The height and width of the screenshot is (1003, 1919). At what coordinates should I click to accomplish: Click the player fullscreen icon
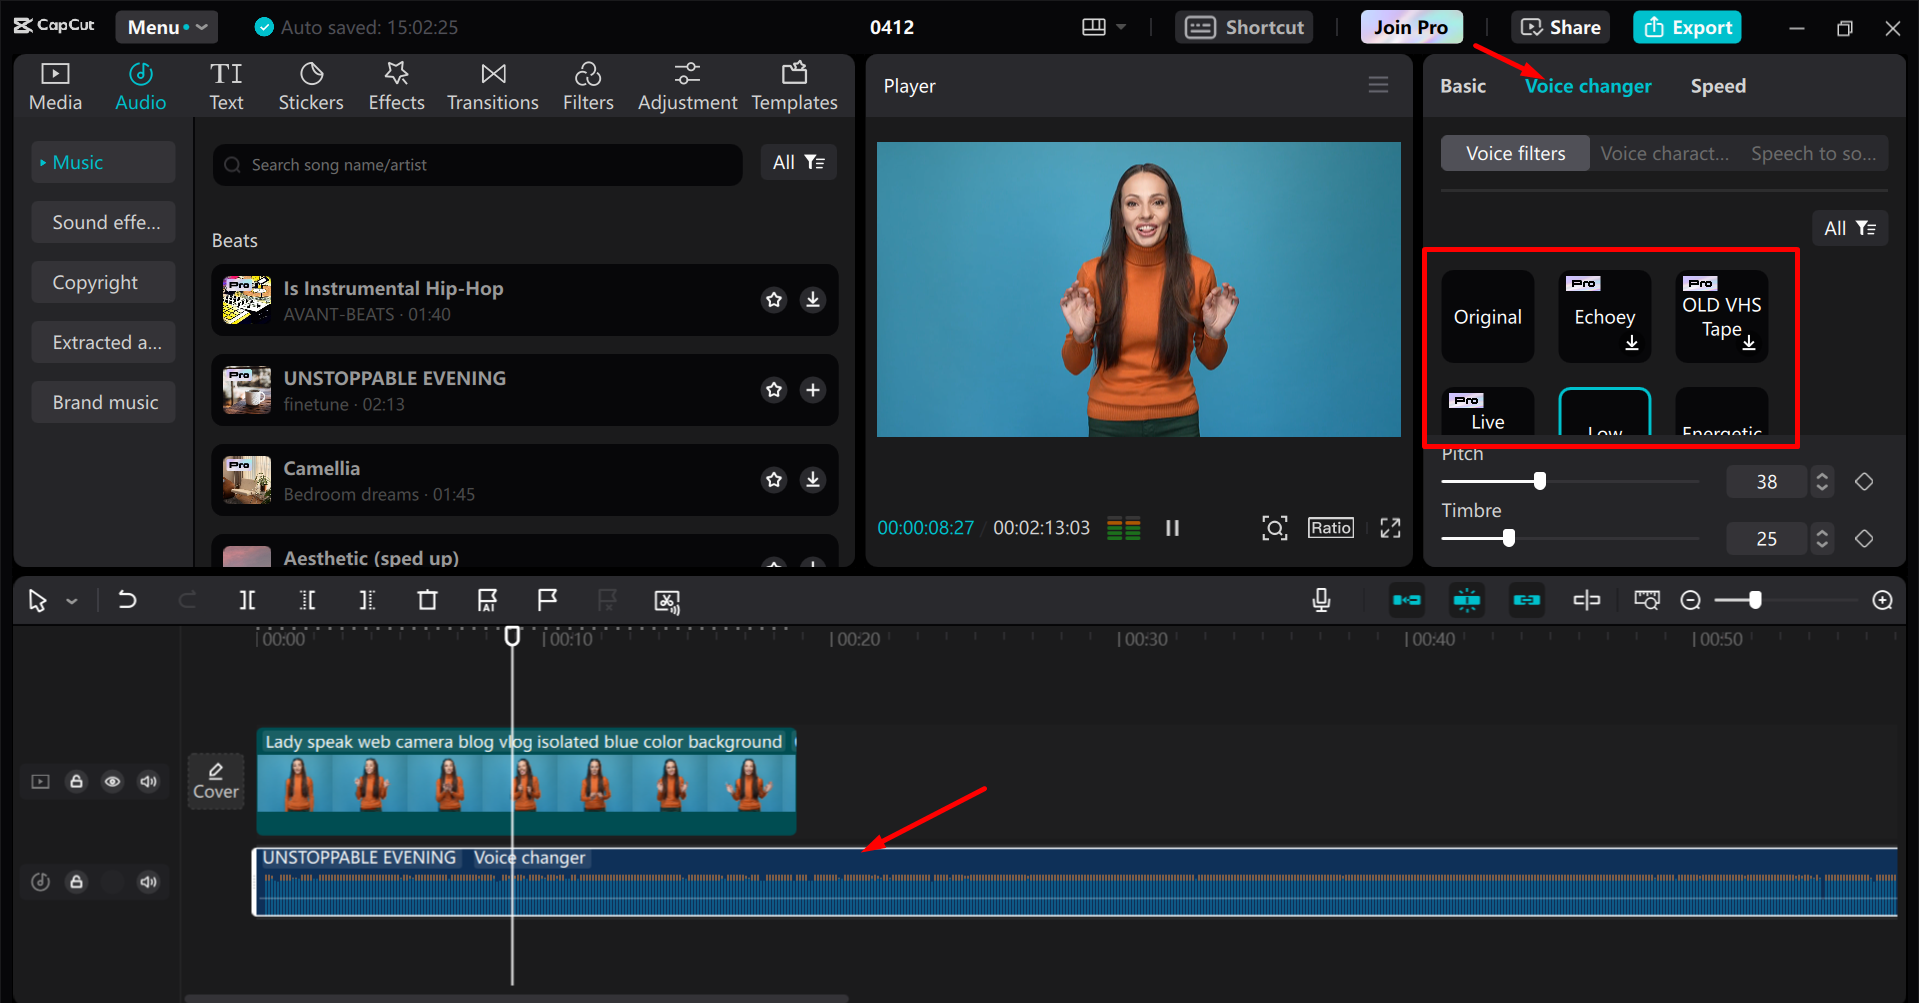(x=1390, y=528)
